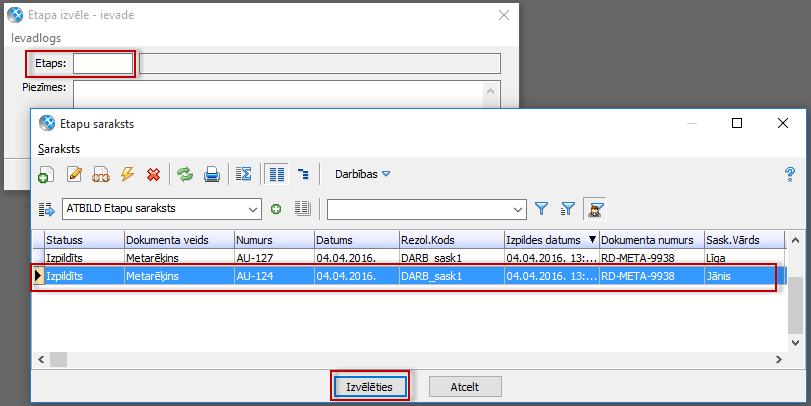Click the list with blue arrow view icon

click(47, 209)
